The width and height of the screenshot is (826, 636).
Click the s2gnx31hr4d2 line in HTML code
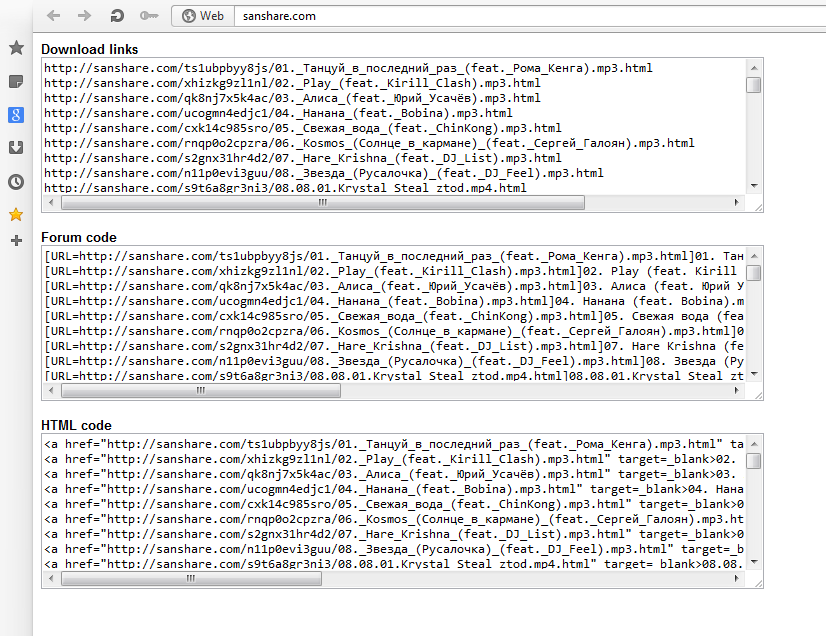point(394,534)
